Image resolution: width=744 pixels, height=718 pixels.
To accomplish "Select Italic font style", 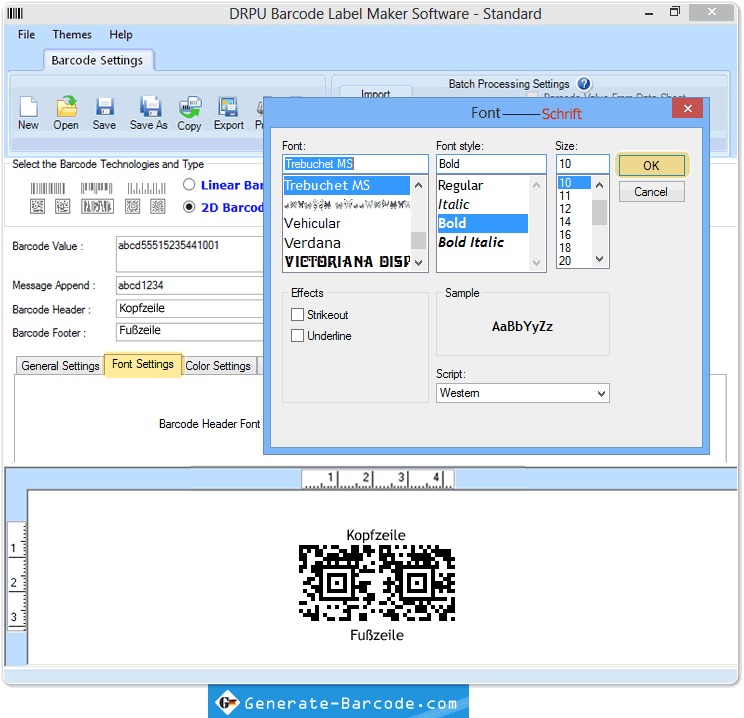I will coord(483,204).
